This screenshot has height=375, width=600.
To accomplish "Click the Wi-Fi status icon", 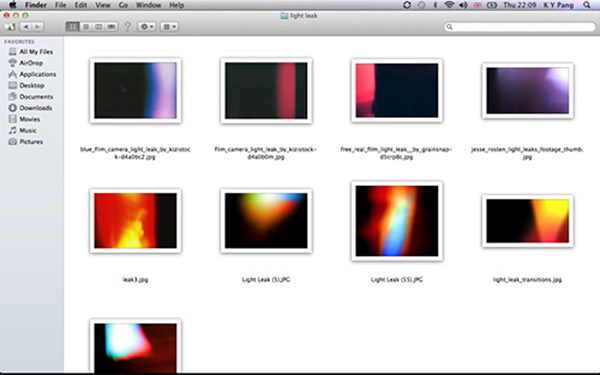I will (x=449, y=5).
